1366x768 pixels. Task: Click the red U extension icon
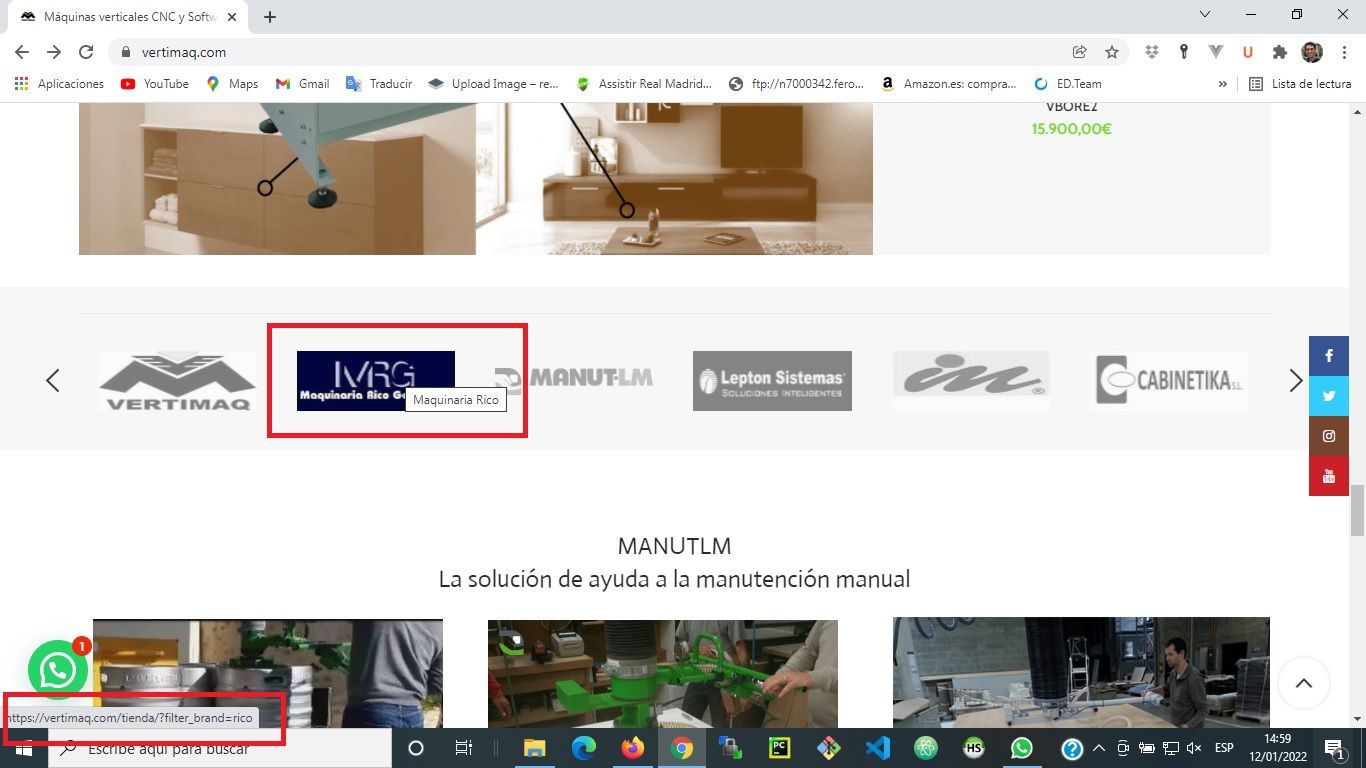(1248, 52)
